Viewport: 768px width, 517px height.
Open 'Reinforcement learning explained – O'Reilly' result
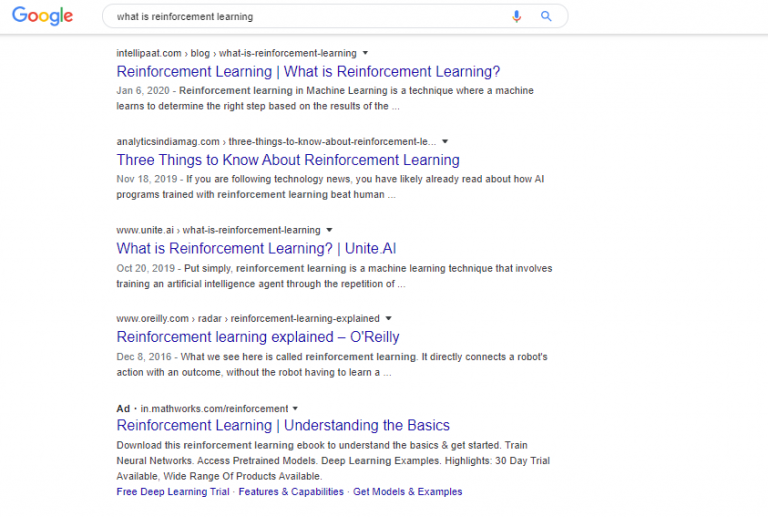pyautogui.click(x=258, y=337)
